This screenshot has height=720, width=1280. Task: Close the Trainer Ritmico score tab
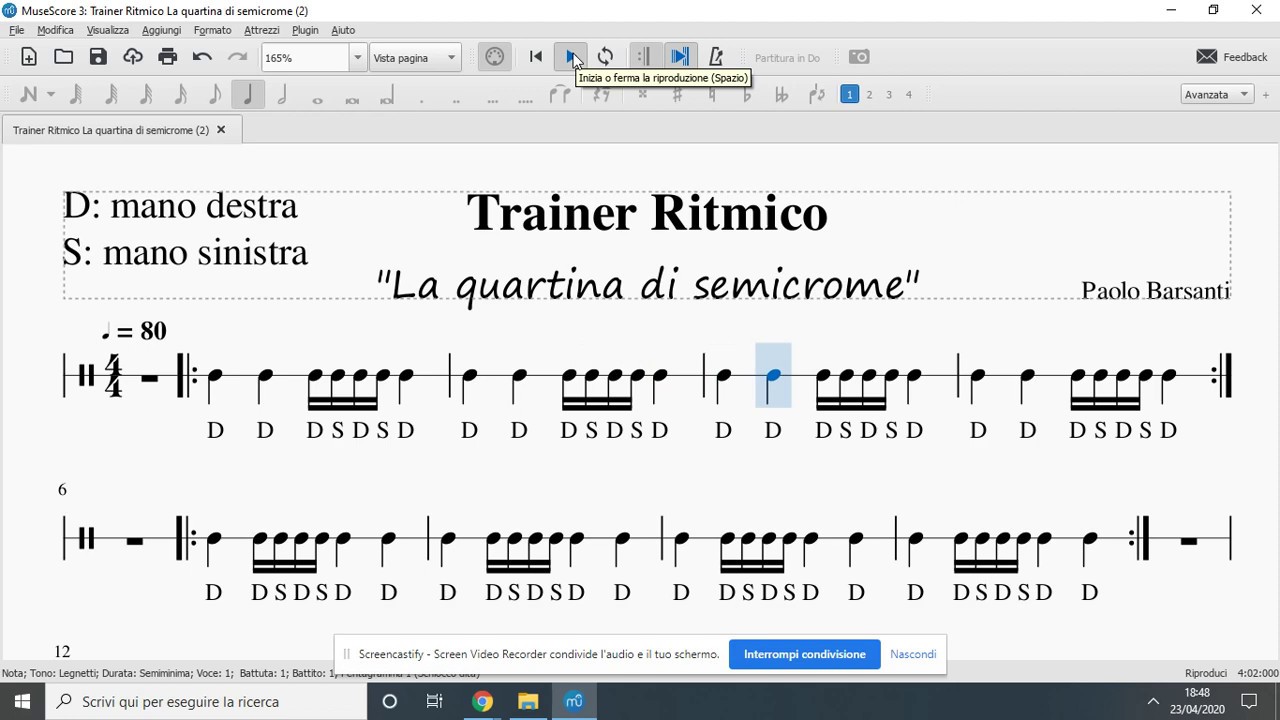pyautogui.click(x=221, y=130)
